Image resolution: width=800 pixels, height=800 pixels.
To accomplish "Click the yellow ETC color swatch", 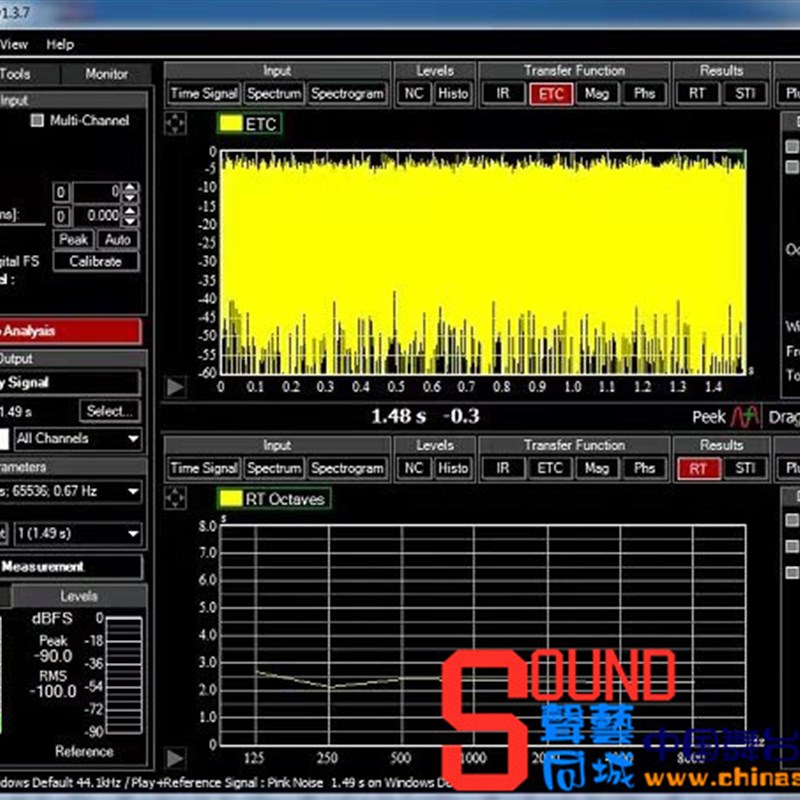I will tap(230, 124).
